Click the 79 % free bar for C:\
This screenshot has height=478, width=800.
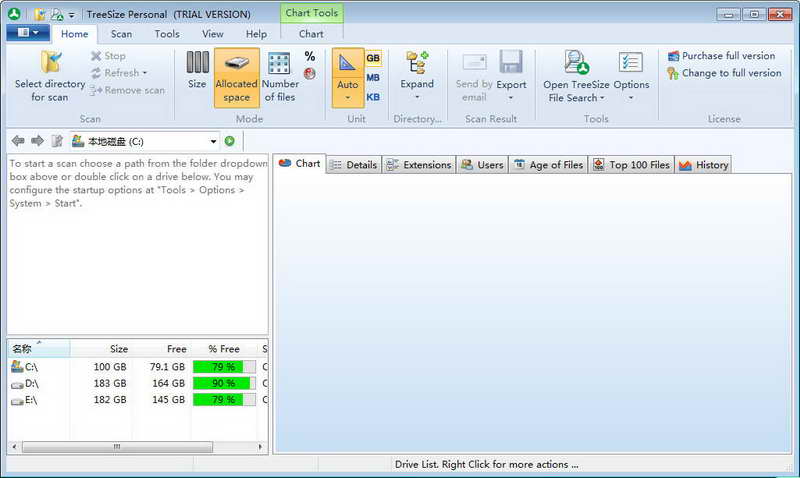224,367
